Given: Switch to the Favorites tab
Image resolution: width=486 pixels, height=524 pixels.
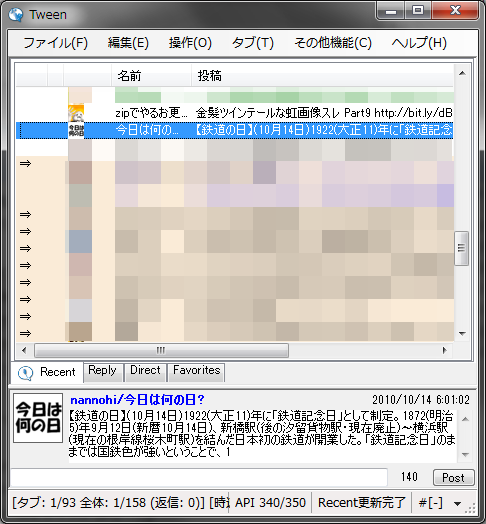Looking at the screenshot, I should [x=197, y=372].
